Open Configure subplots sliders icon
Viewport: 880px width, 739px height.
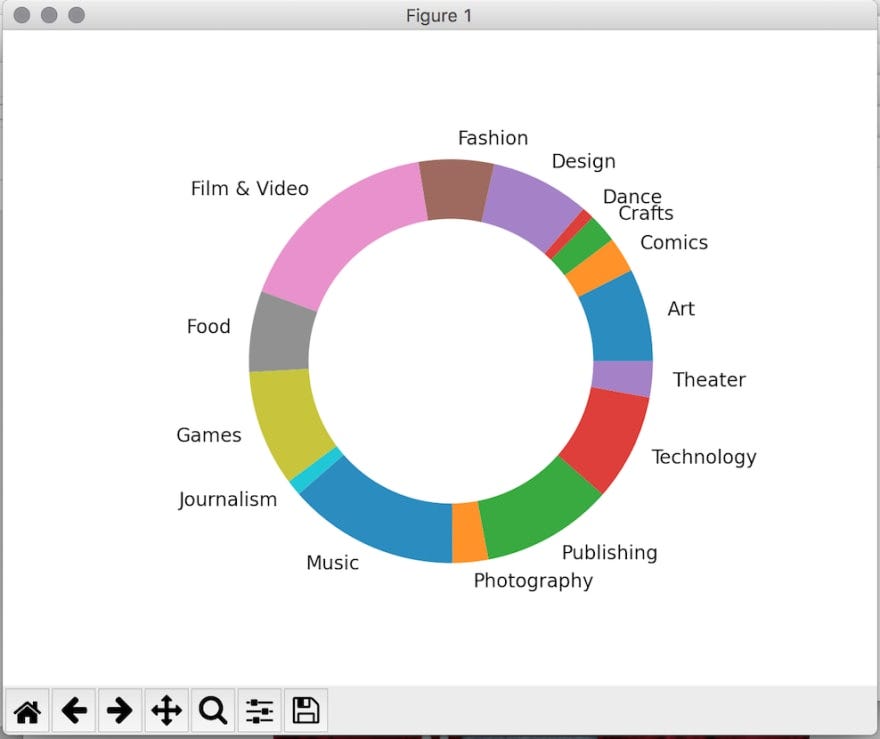tap(259, 711)
